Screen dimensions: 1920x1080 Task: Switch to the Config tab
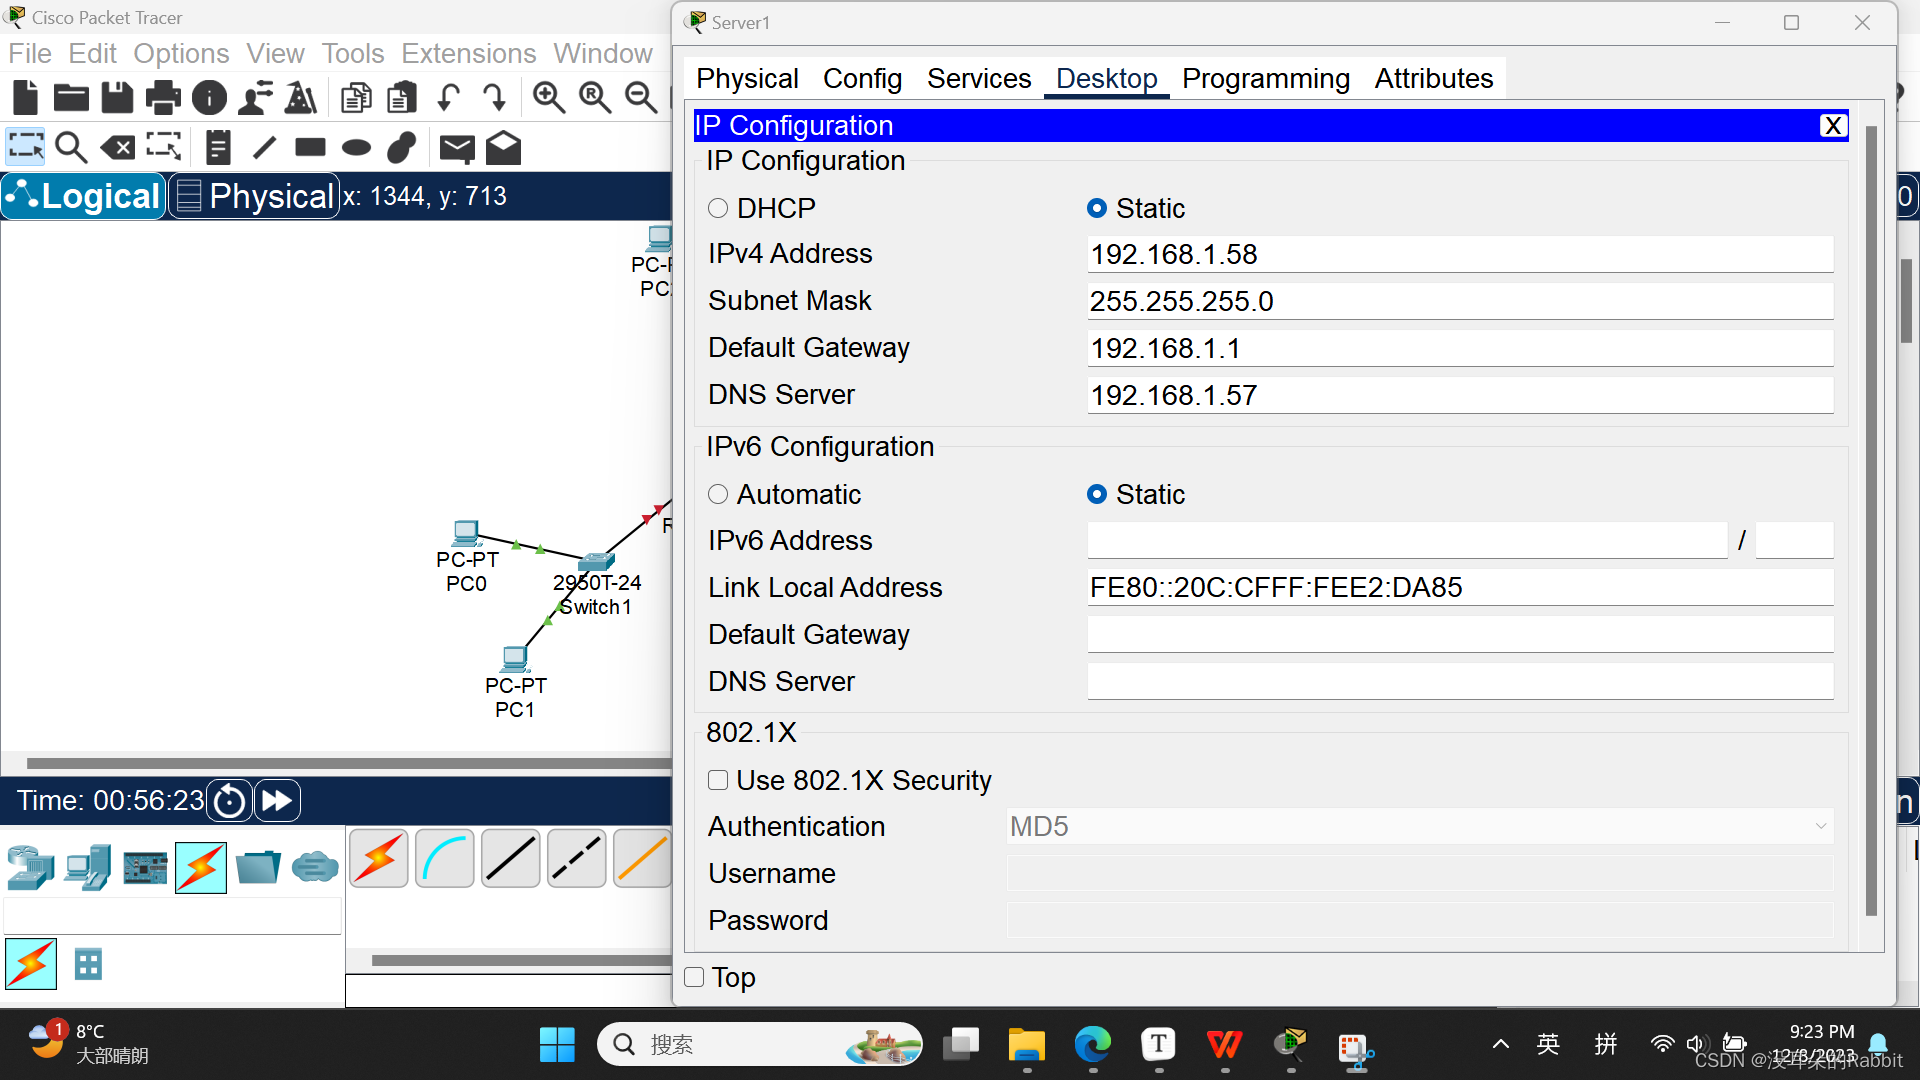click(x=862, y=78)
